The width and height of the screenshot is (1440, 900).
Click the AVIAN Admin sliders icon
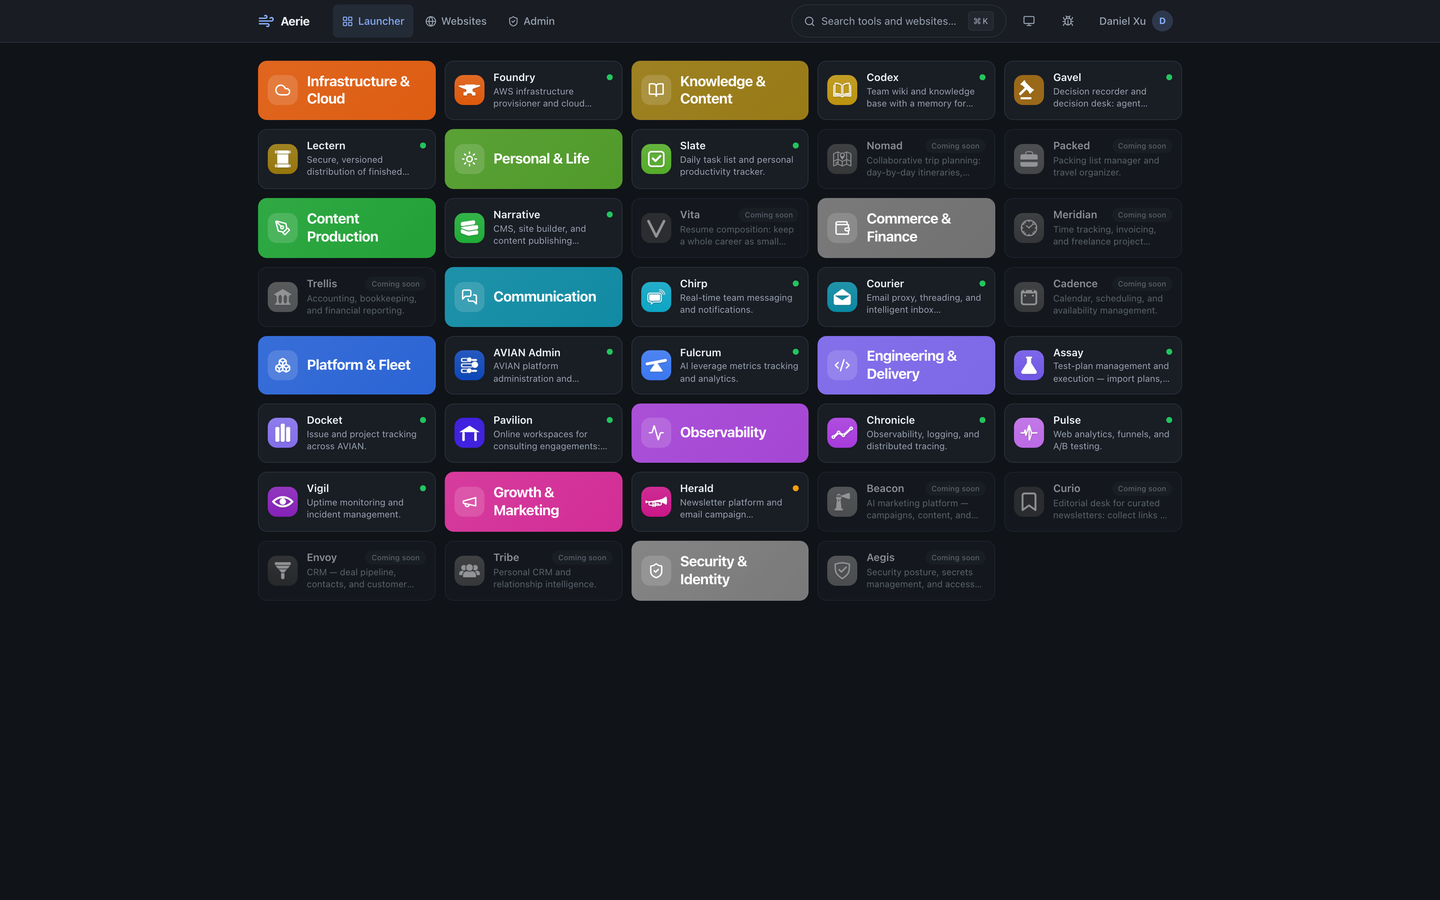tap(469, 365)
